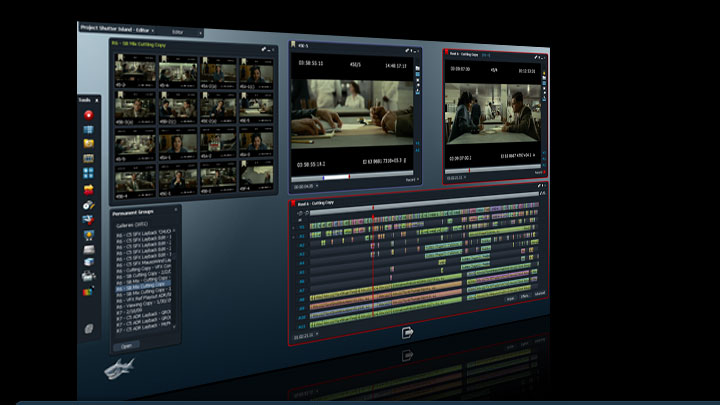This screenshot has width=720, height=405.
Task: Click the blue plane with red mark icon
Action: tap(89, 220)
